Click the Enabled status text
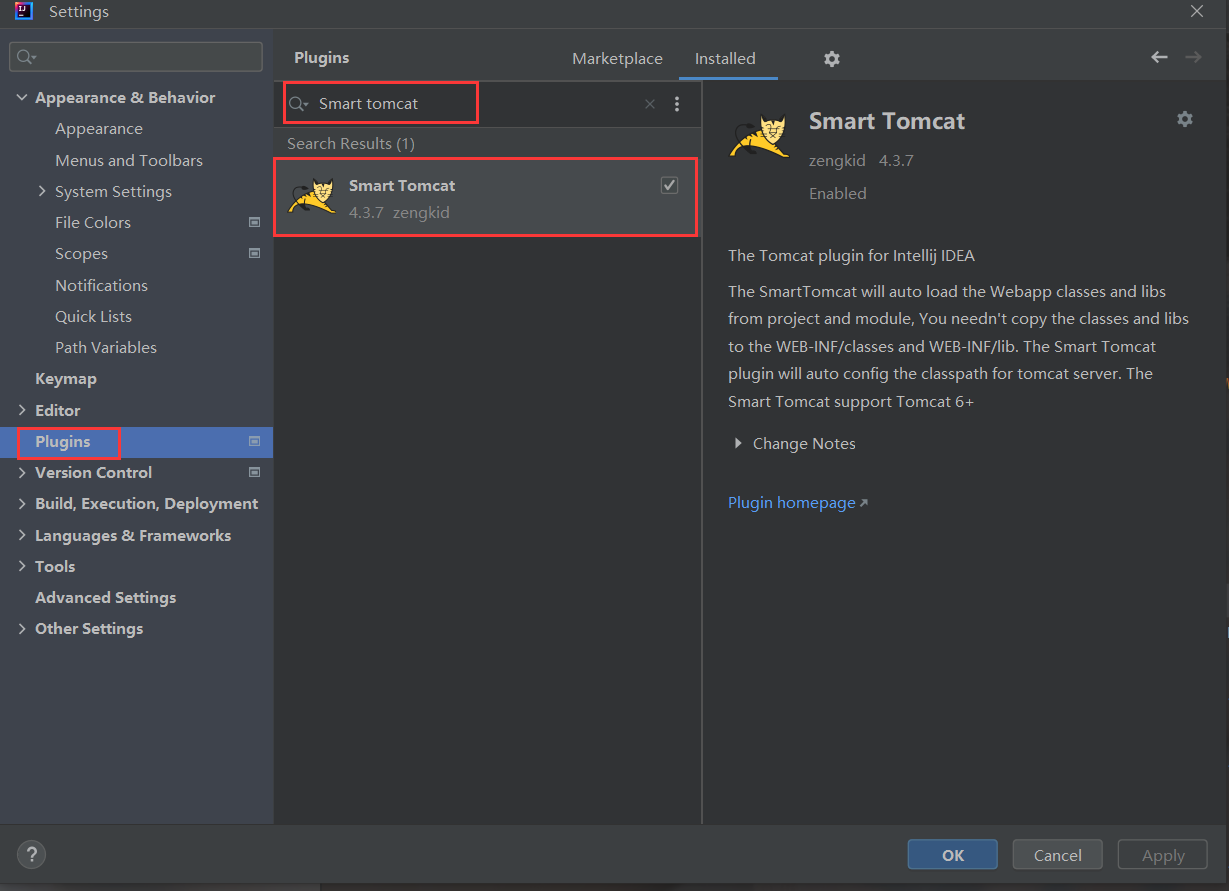 coord(838,193)
